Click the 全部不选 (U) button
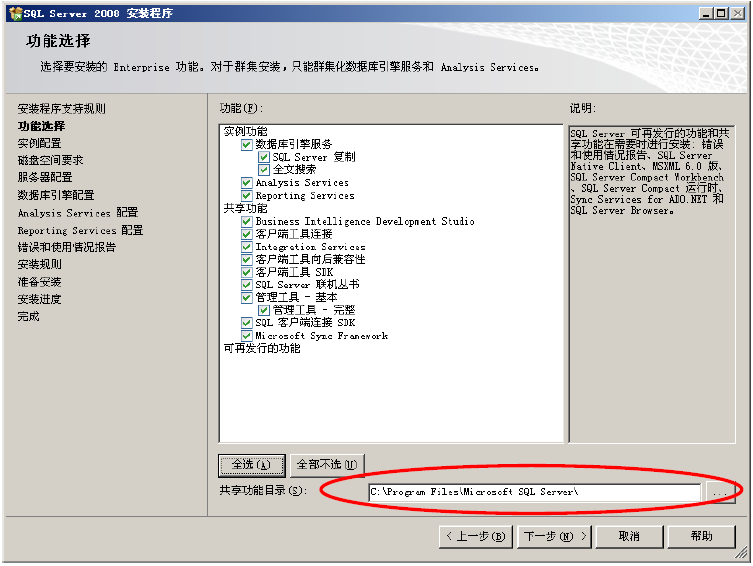This screenshot has height=566, width=753. click(327, 465)
